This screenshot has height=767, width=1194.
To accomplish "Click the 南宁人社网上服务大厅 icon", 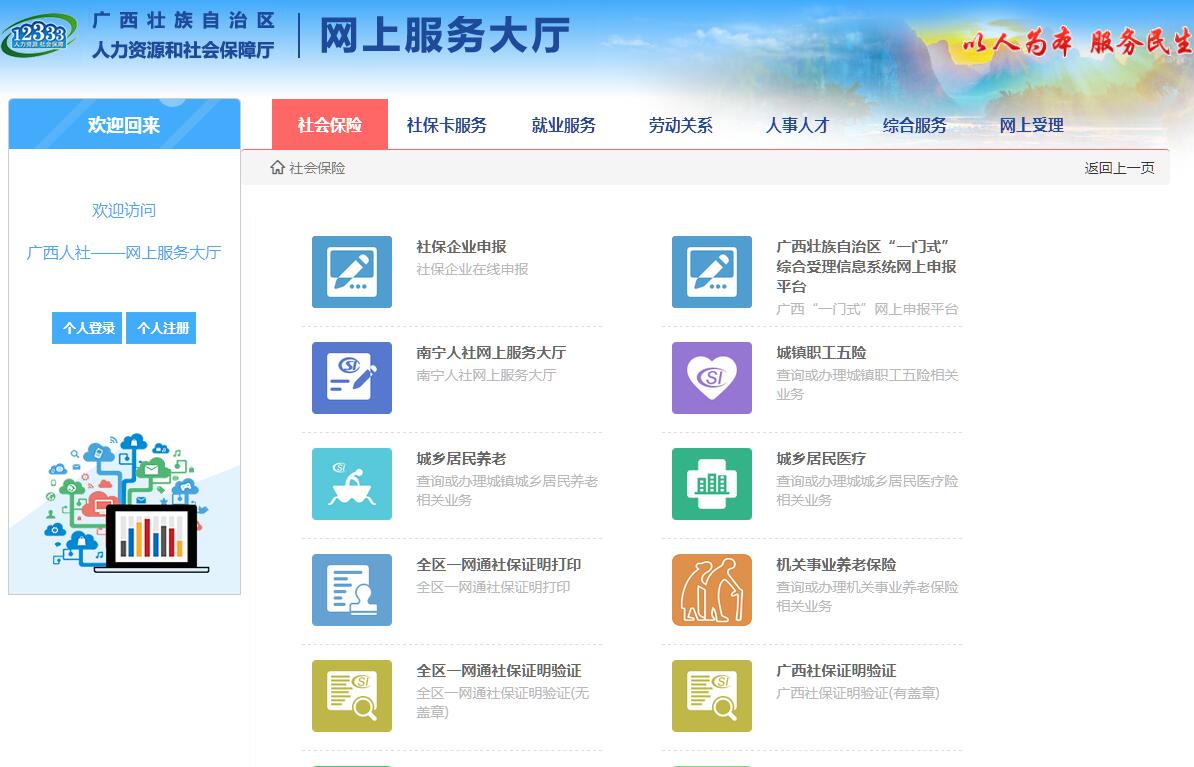I will pyautogui.click(x=352, y=378).
